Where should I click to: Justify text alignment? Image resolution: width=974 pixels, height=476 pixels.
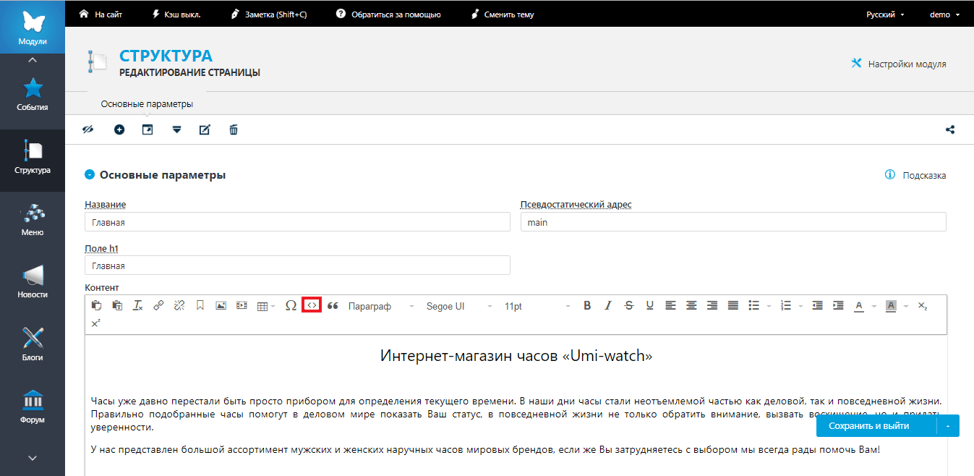coord(733,306)
